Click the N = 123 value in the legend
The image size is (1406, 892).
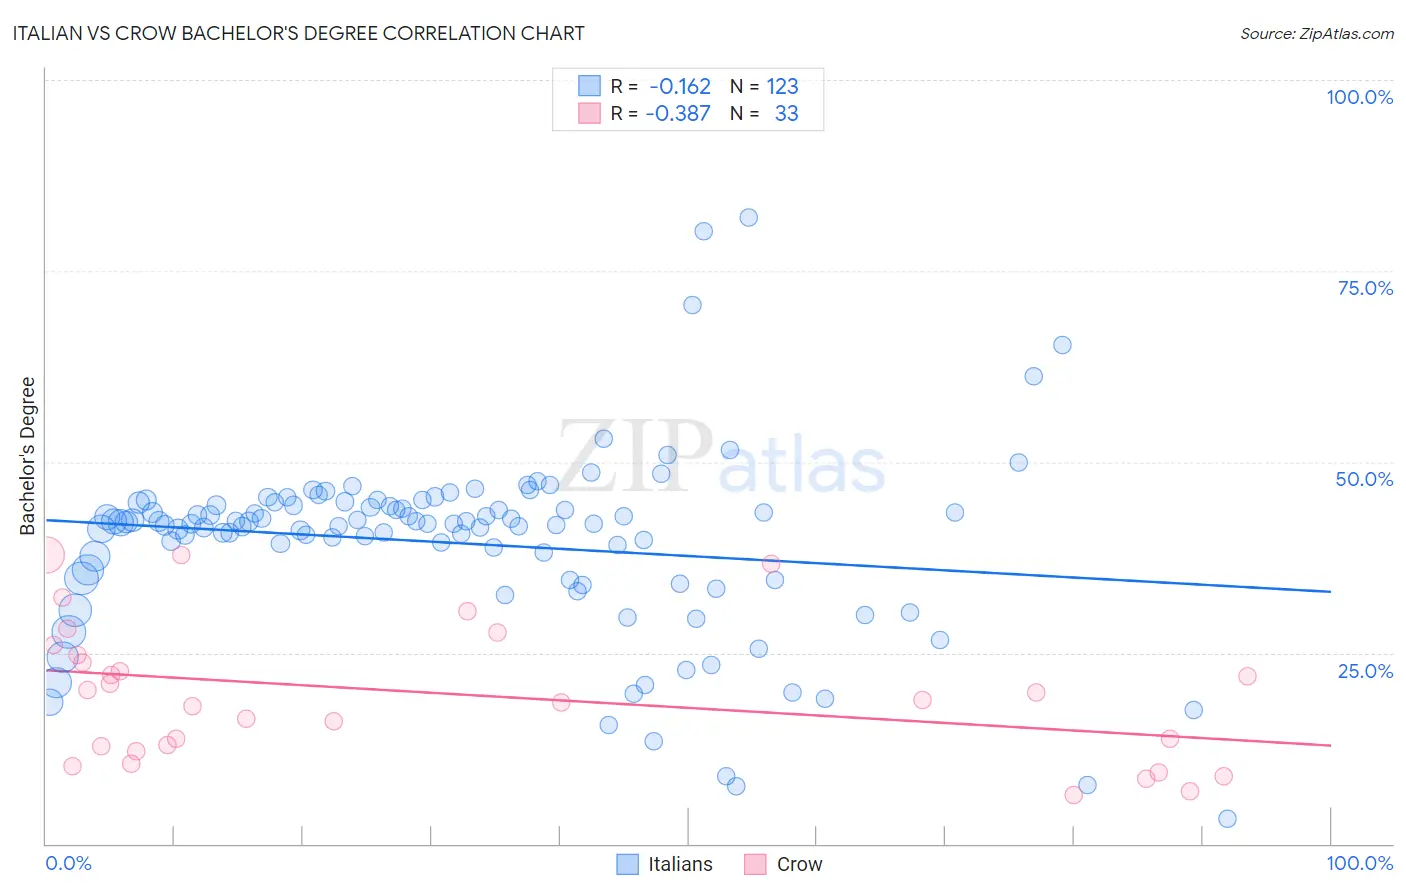coord(764,86)
